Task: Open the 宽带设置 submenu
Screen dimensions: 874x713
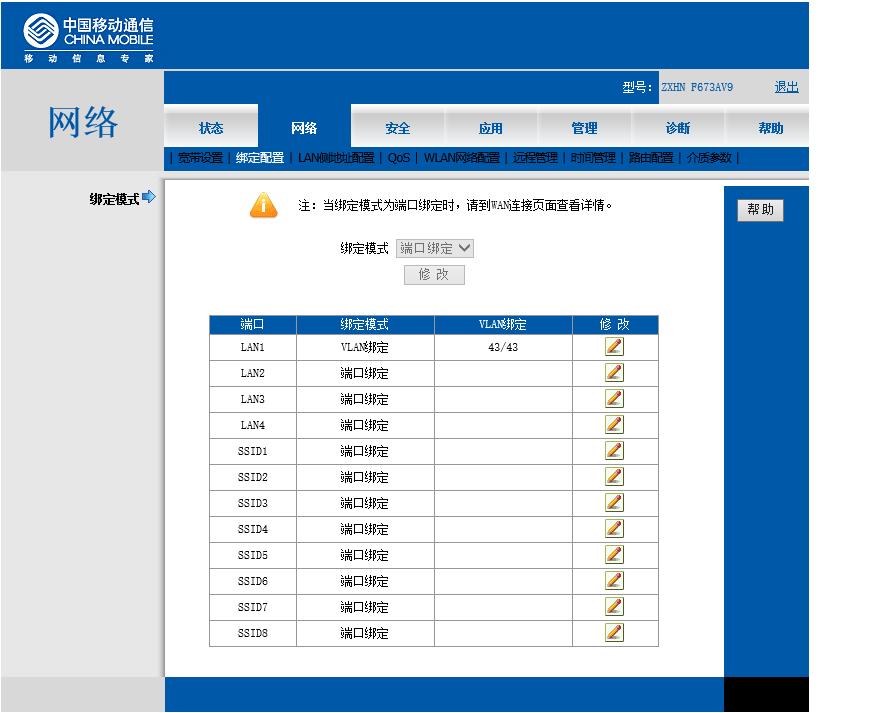Action: coord(200,158)
